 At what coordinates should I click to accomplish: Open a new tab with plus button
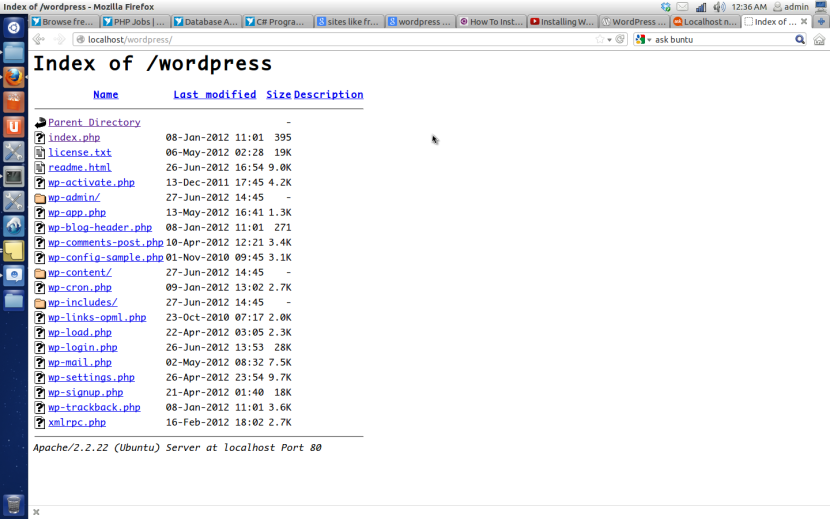pos(821,21)
